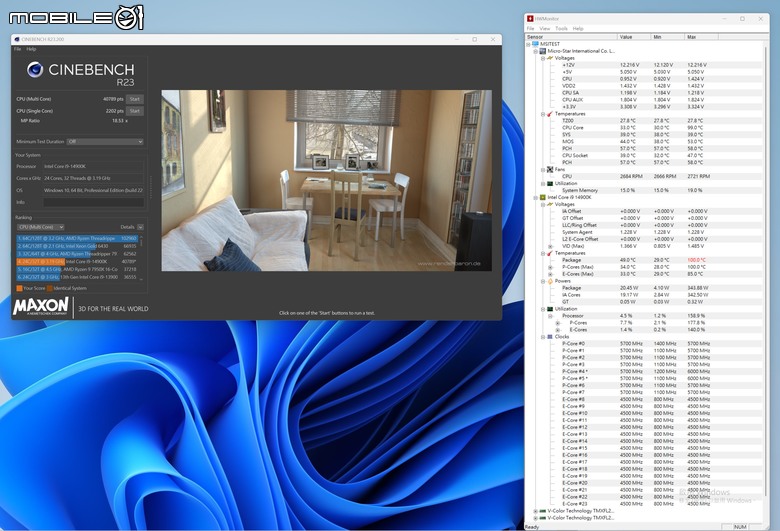
Task: Click the Intel Core i9 14900K chip icon
Action: pyautogui.click(x=543, y=197)
